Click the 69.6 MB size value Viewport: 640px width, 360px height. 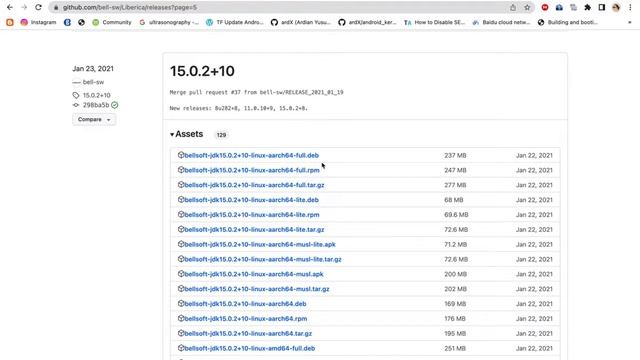[x=456, y=215]
